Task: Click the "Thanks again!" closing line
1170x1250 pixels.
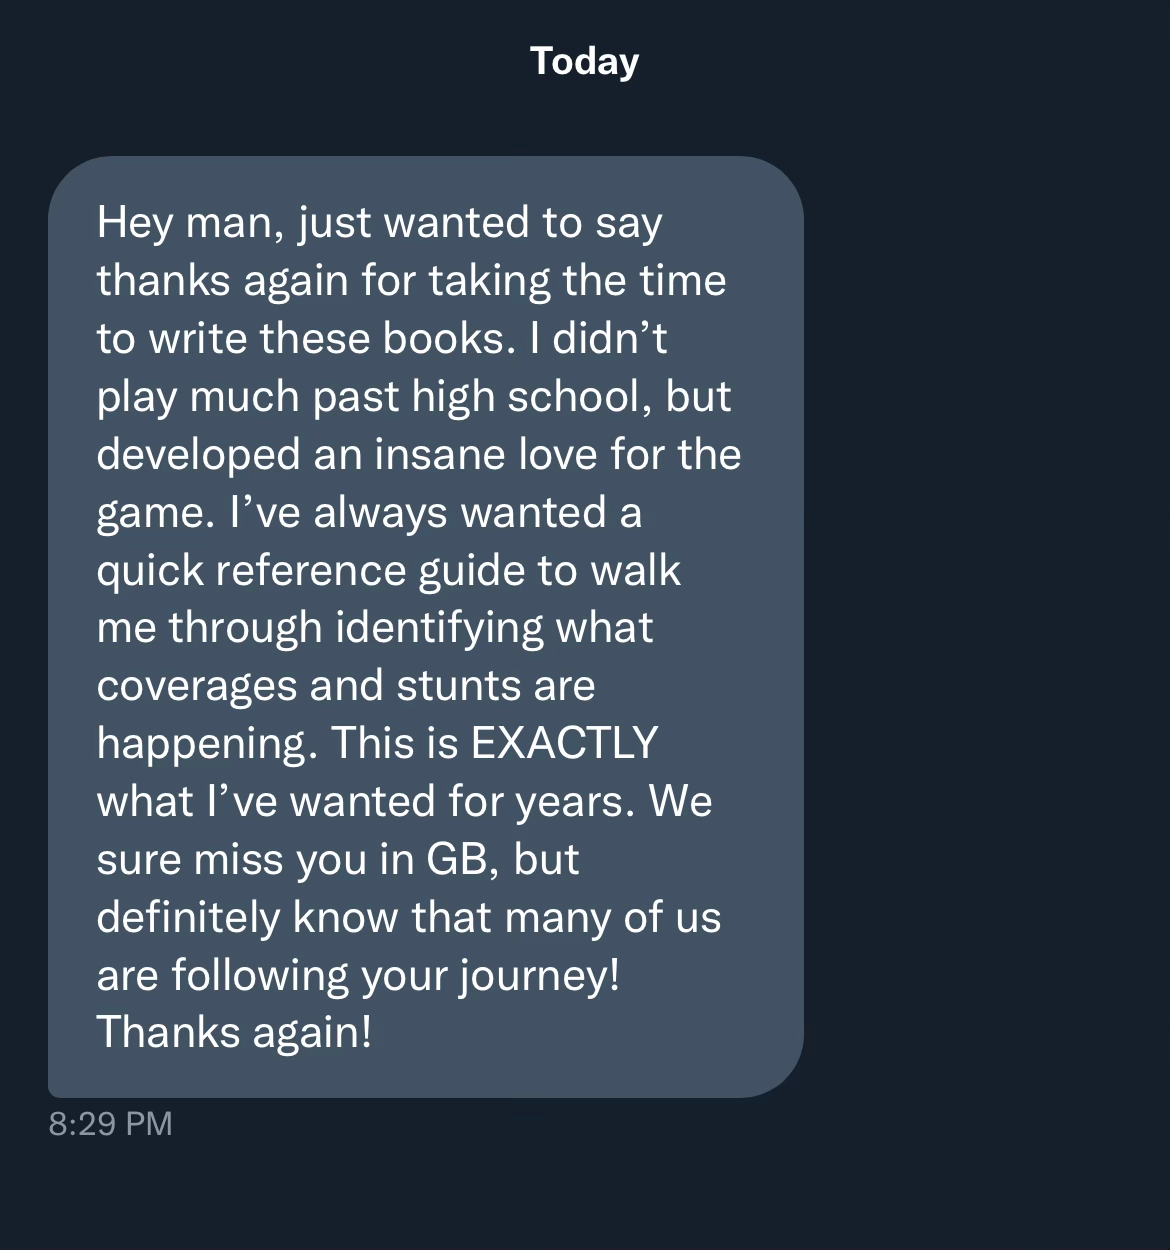Action: pos(234,1033)
